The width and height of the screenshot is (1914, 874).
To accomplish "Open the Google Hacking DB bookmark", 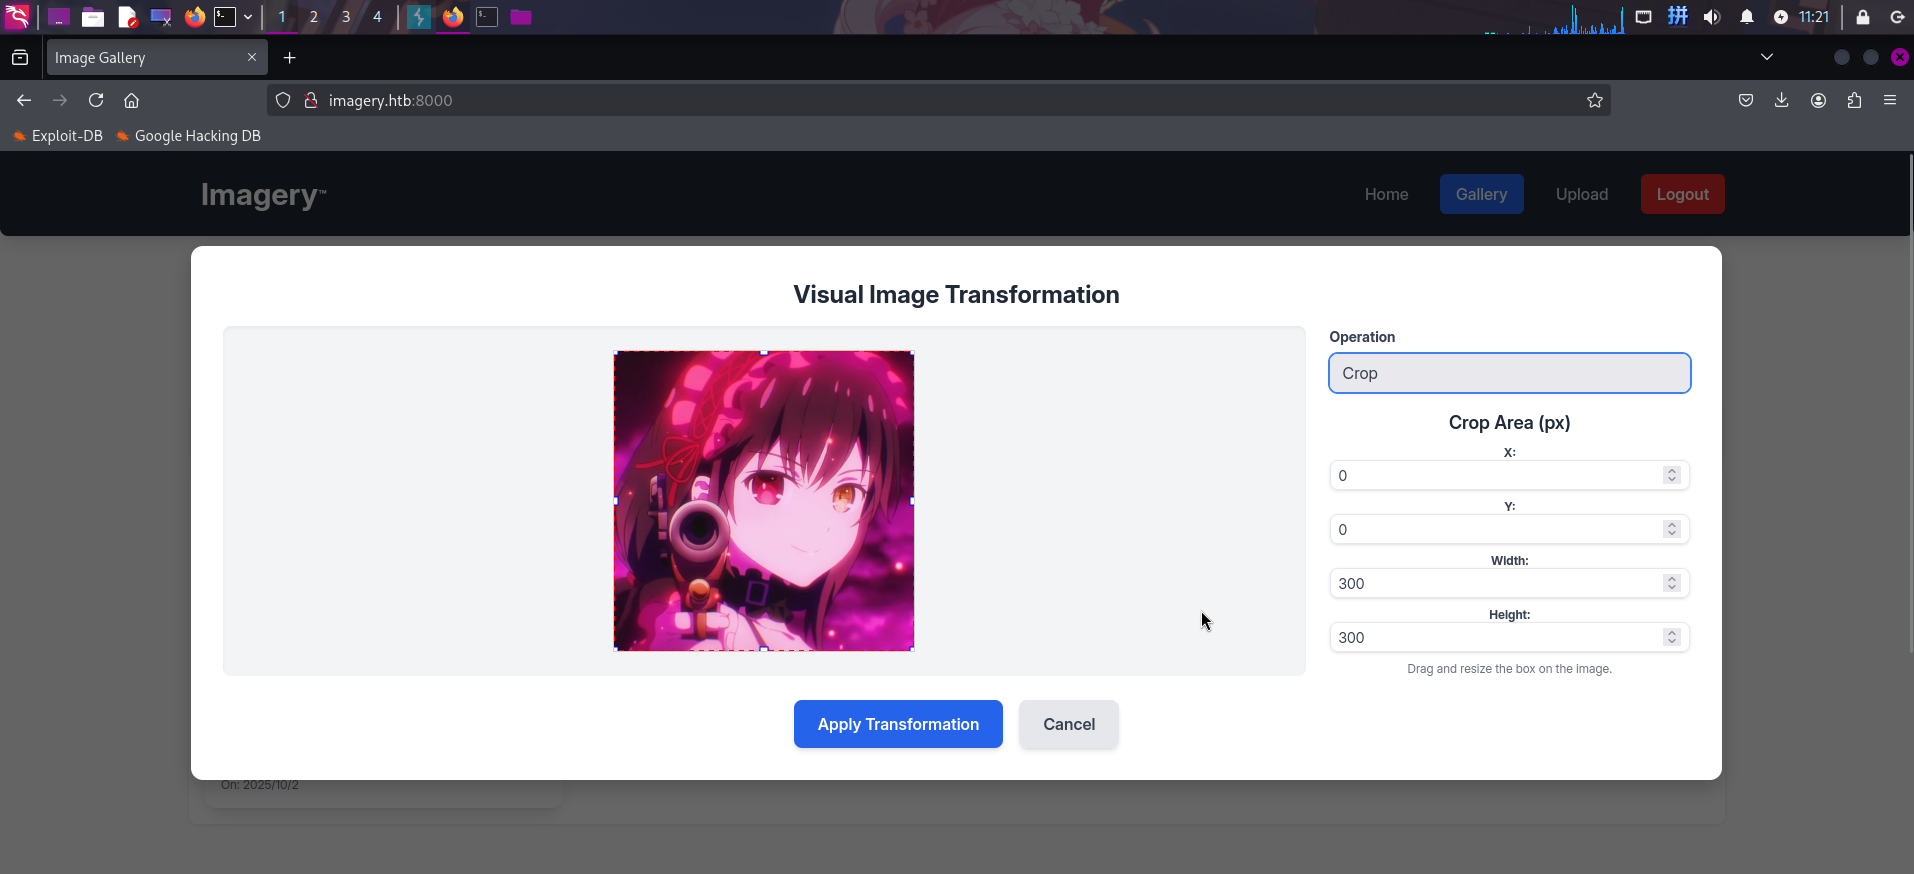I will click(x=188, y=136).
